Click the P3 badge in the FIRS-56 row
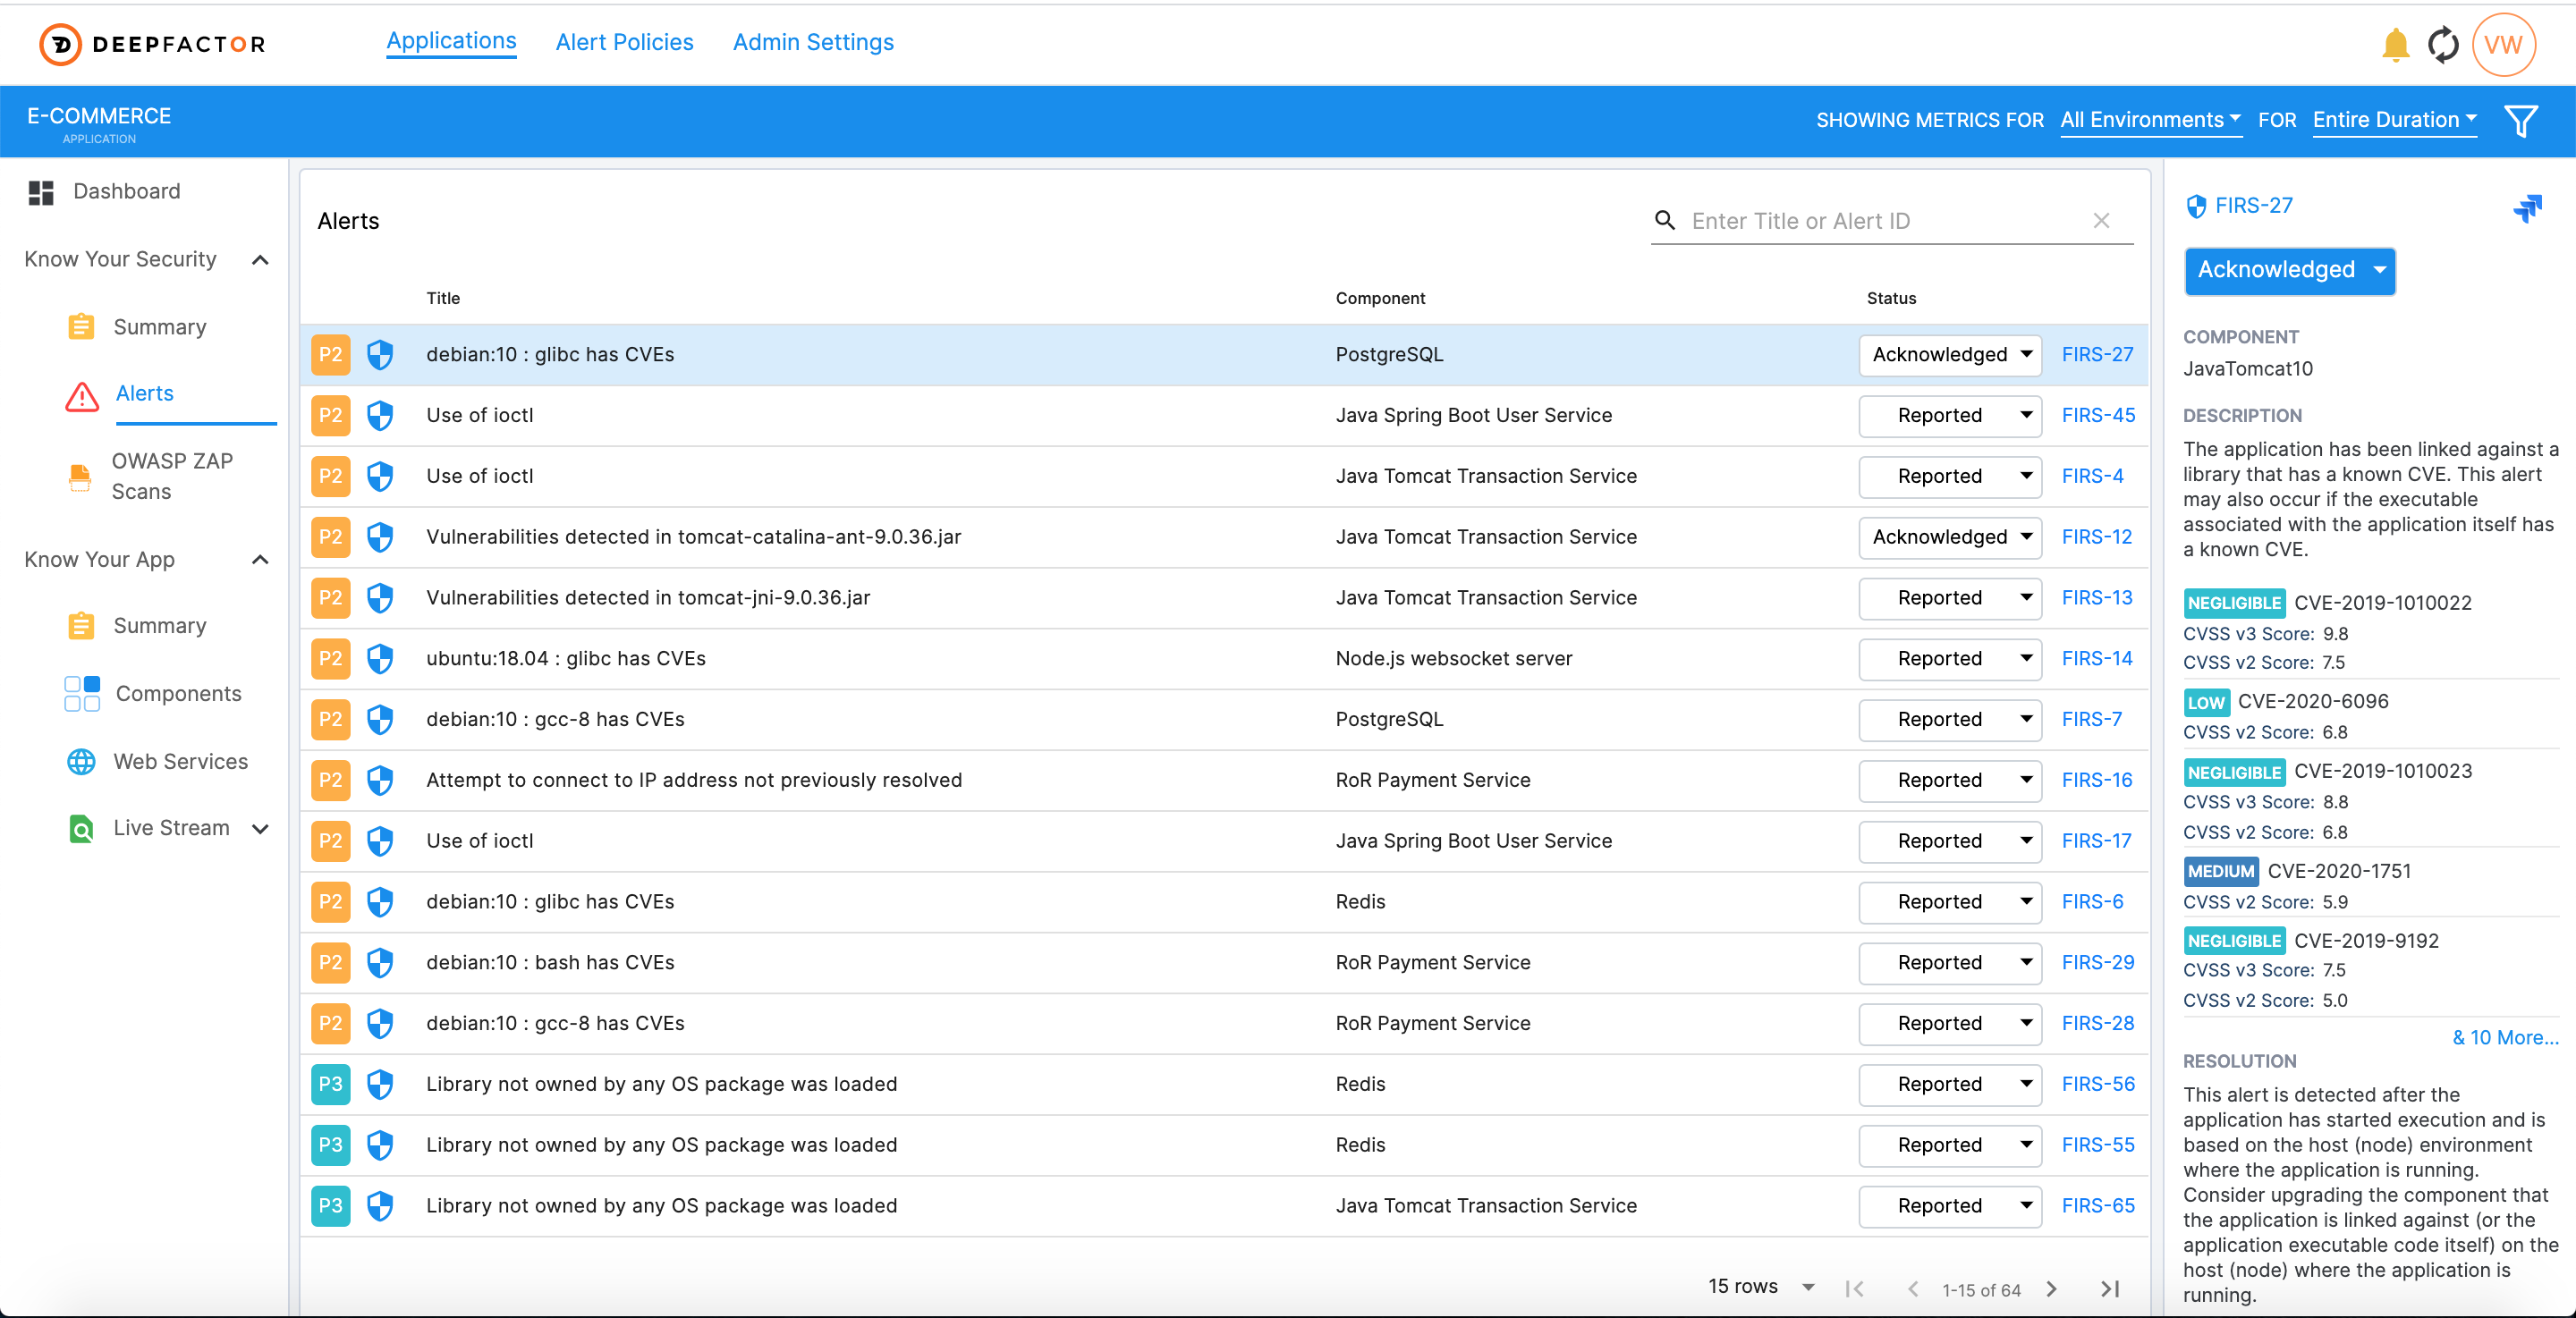 331,1084
